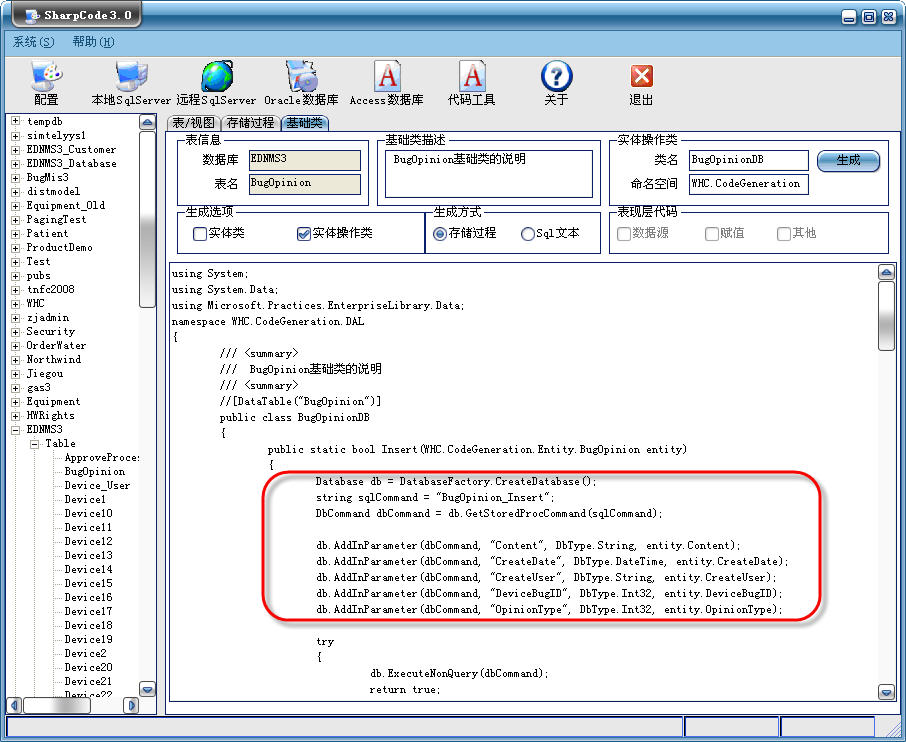Open the 系统(S) menu
This screenshot has width=906, height=742.
pos(34,42)
